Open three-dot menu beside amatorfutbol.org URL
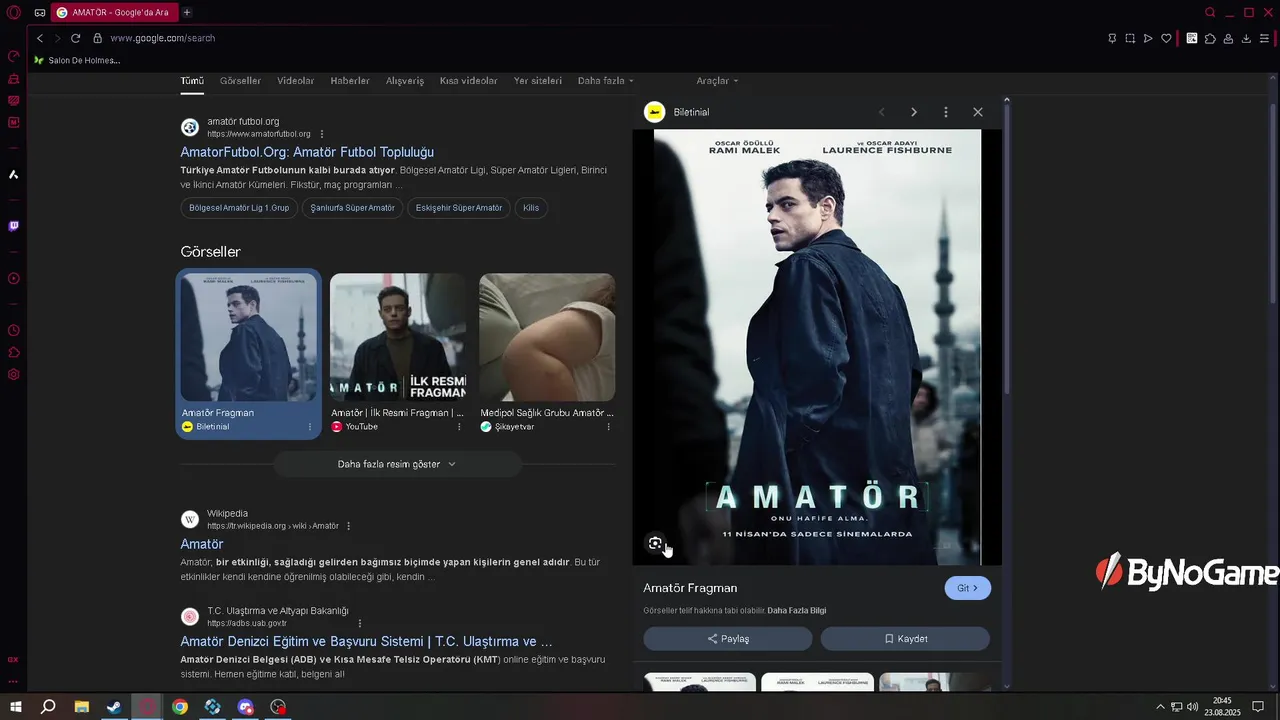The image size is (1280, 720). click(x=321, y=134)
